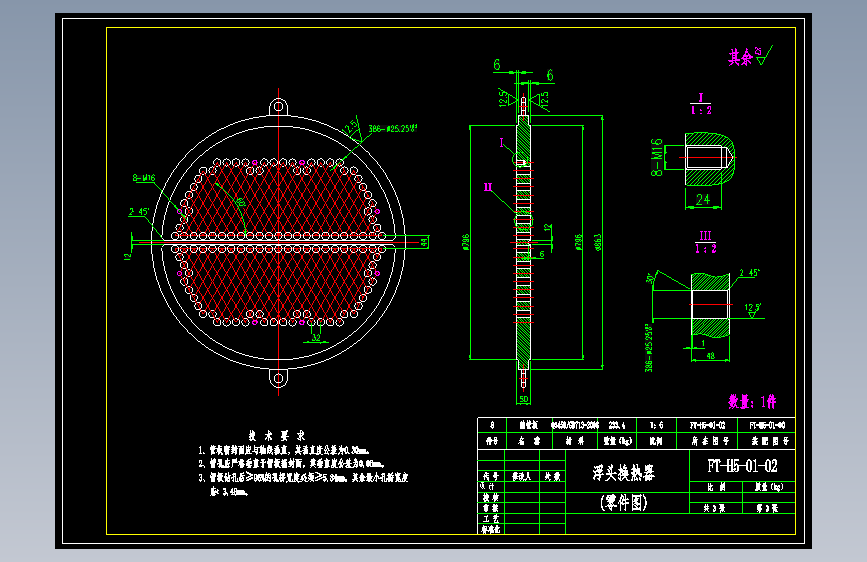Select the 'FT-H5-01-00' assembly drawing number cell
The height and width of the screenshot is (562, 867).
[x=767, y=425]
